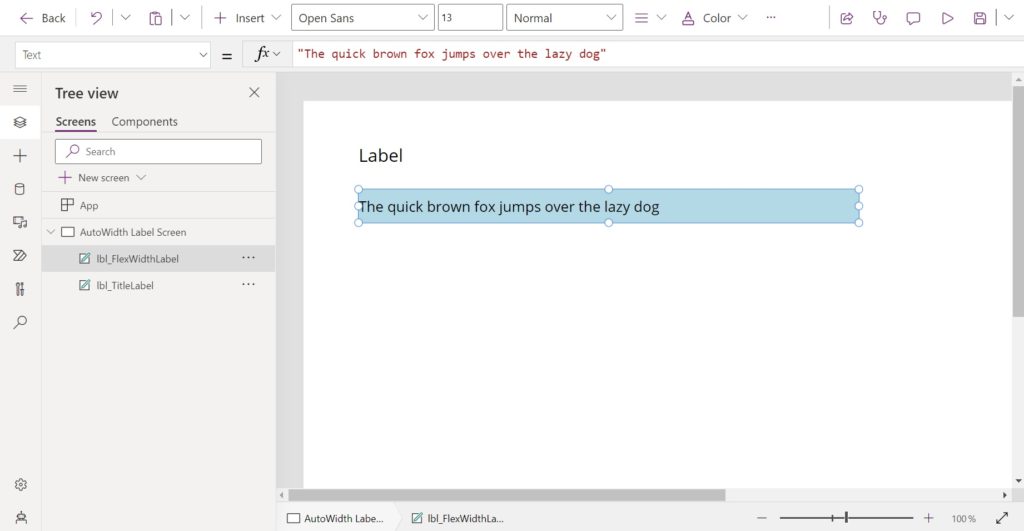Open the Text property selector dropdown
The width and height of the screenshot is (1024, 531).
click(x=112, y=55)
